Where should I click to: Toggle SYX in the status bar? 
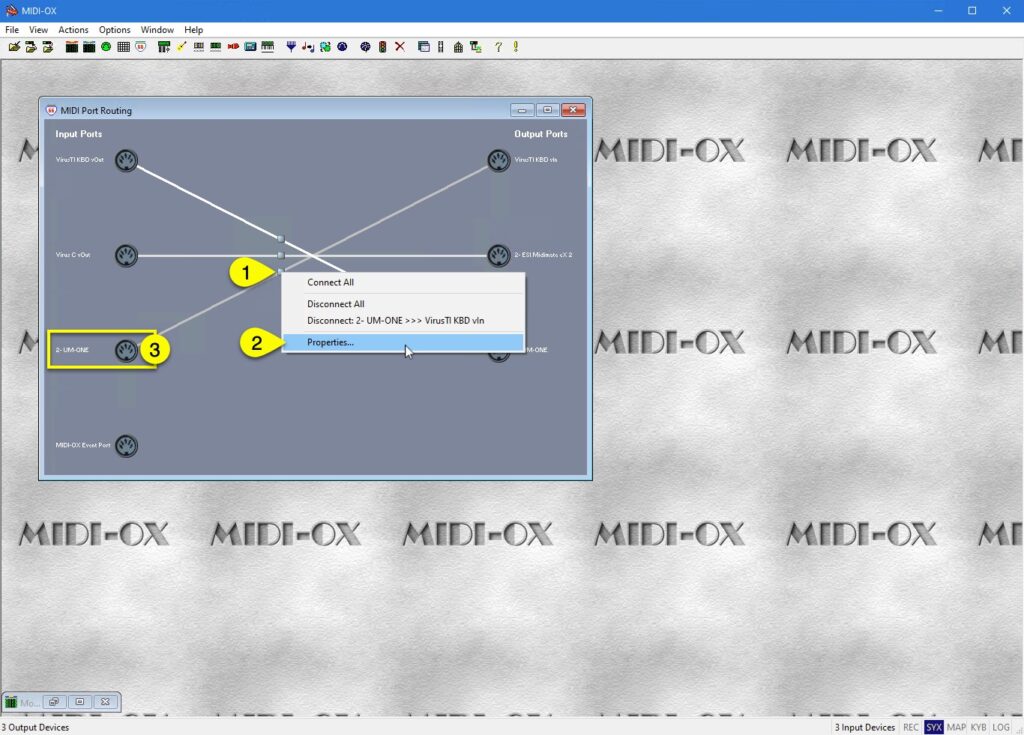[x=934, y=727]
